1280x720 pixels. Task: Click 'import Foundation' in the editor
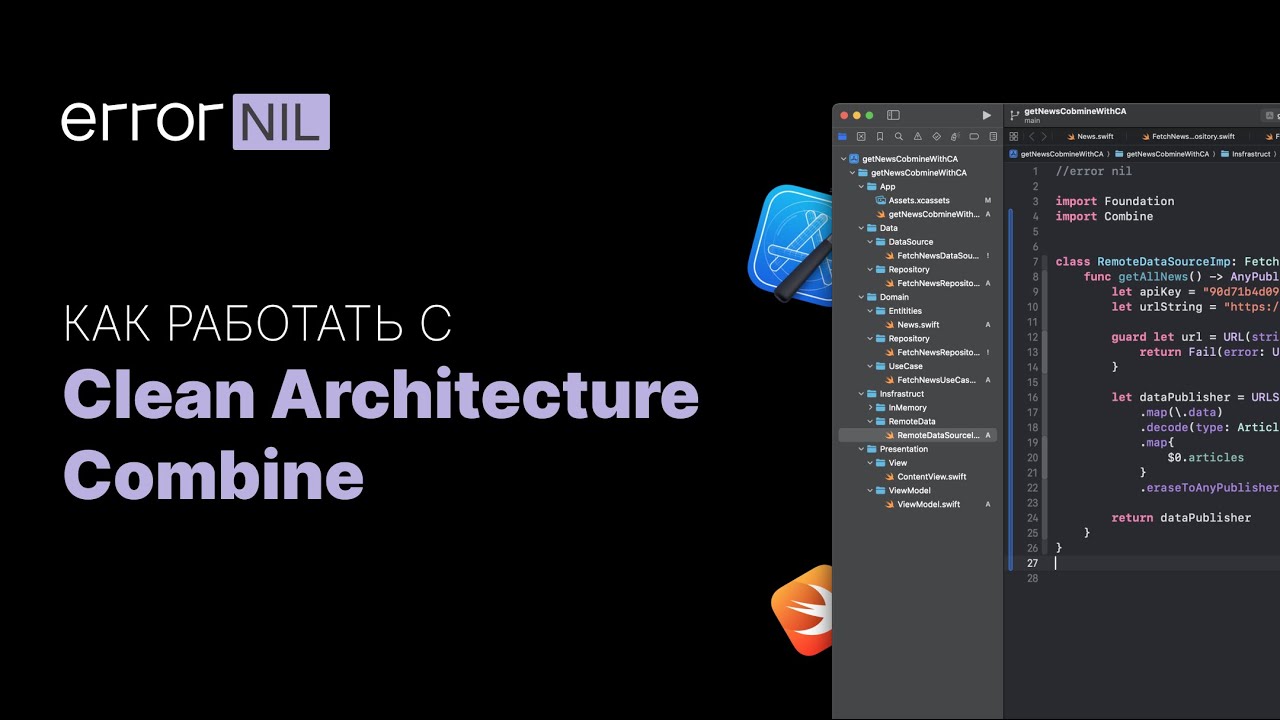pos(1115,201)
